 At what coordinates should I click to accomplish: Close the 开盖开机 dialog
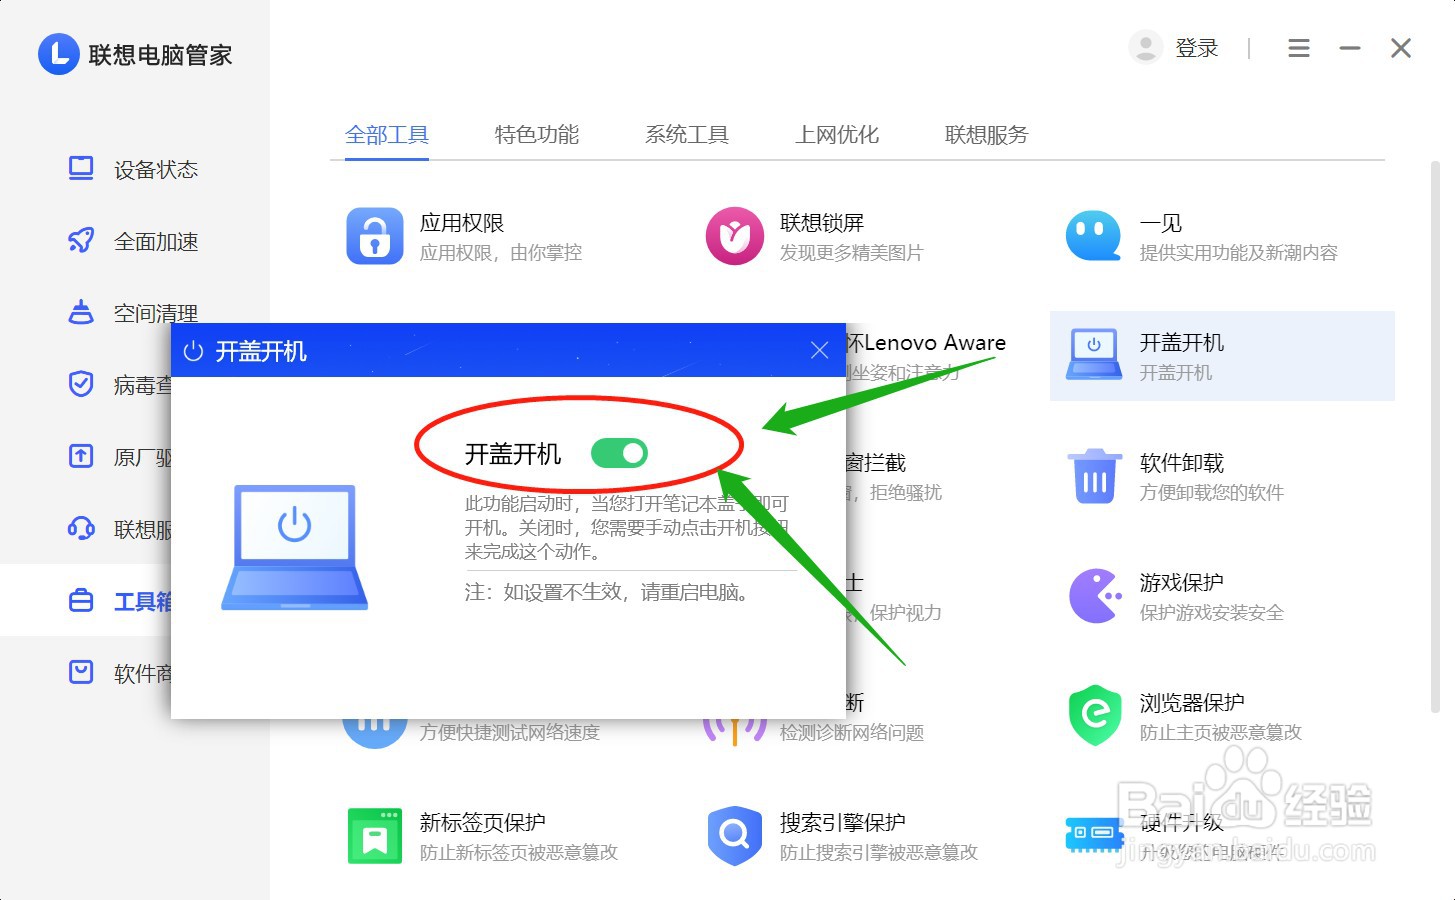[819, 350]
